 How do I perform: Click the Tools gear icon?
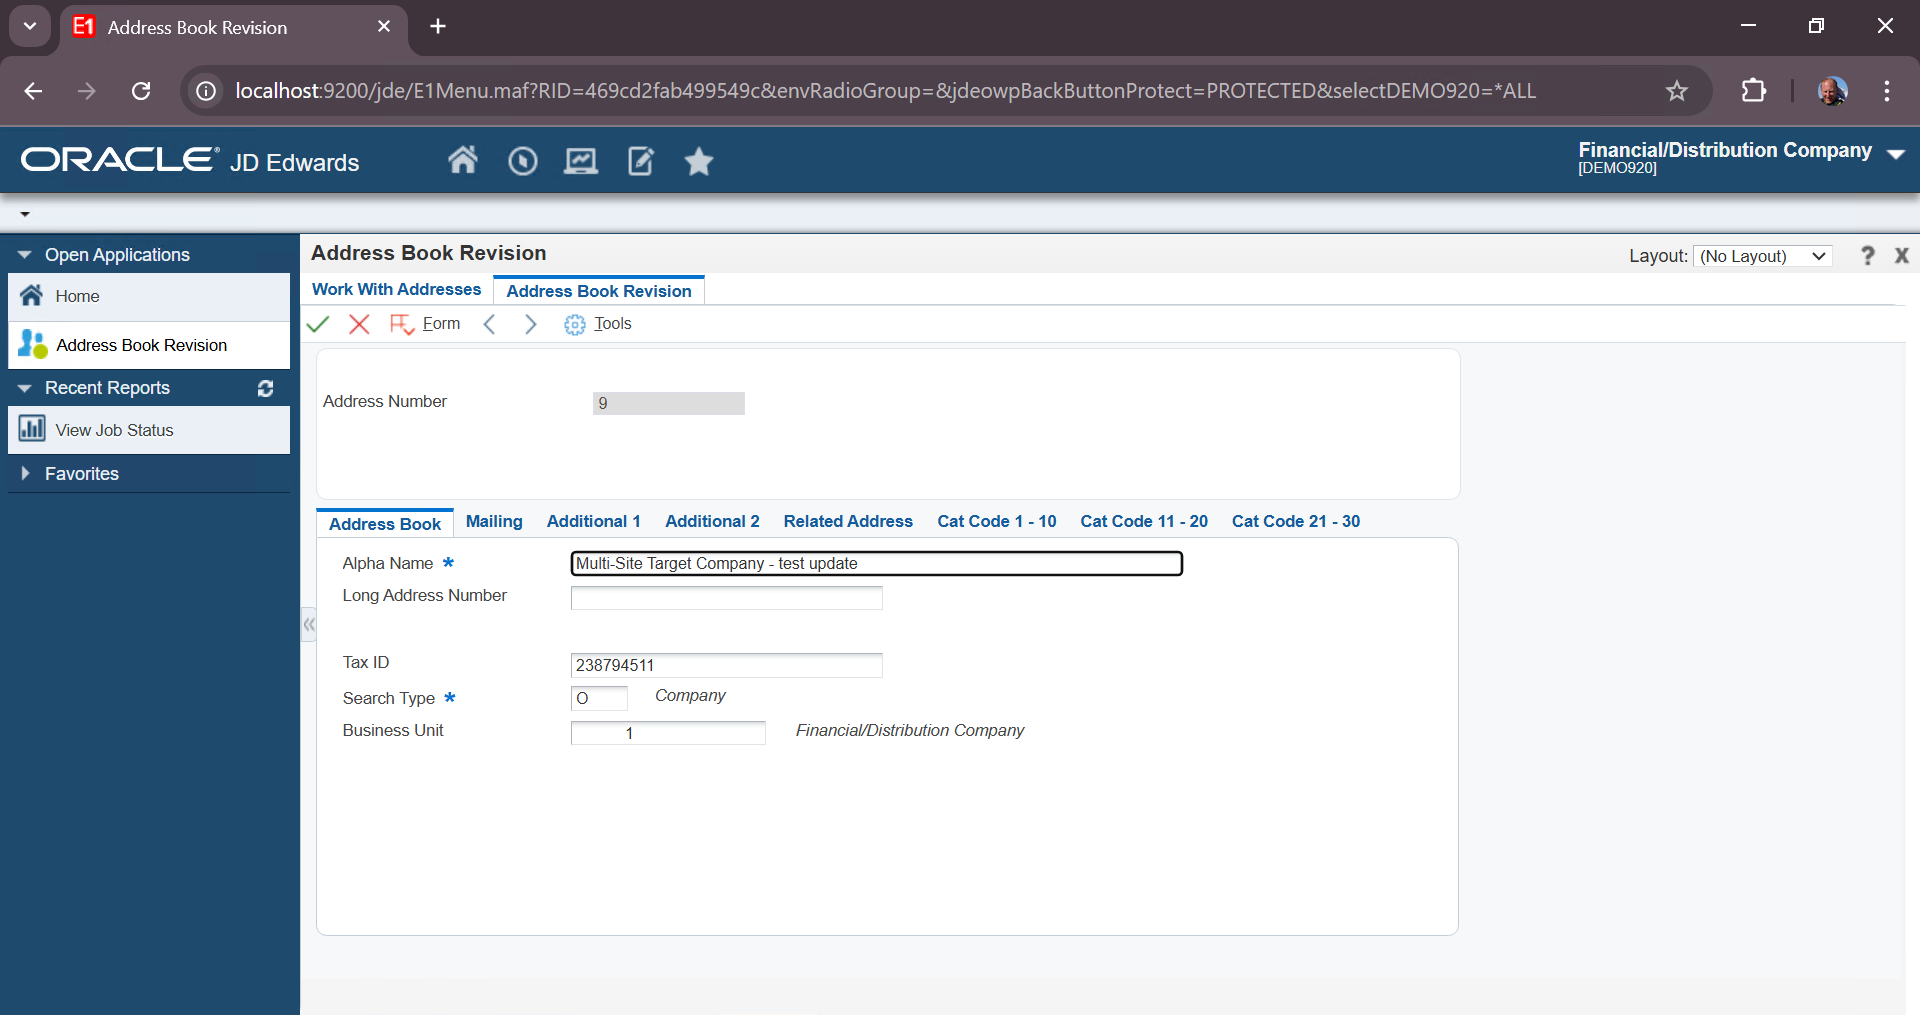coord(575,325)
